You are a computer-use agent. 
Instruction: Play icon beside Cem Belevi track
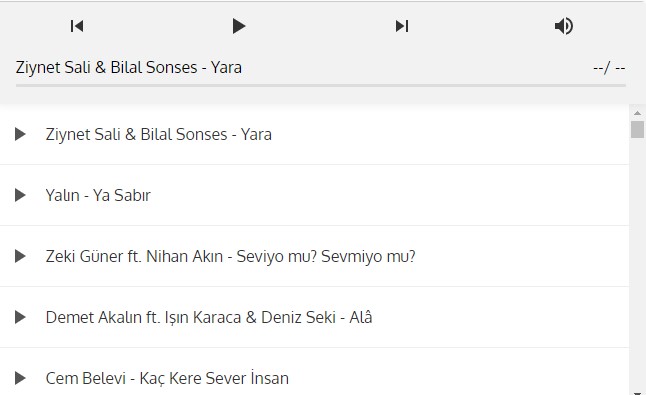click(x=20, y=378)
